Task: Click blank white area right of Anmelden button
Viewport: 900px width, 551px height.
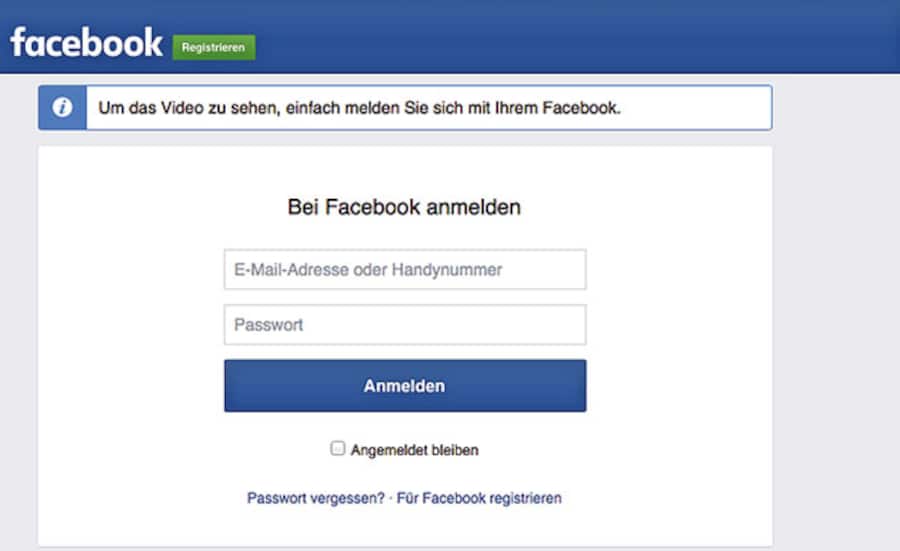Action: coord(680,386)
